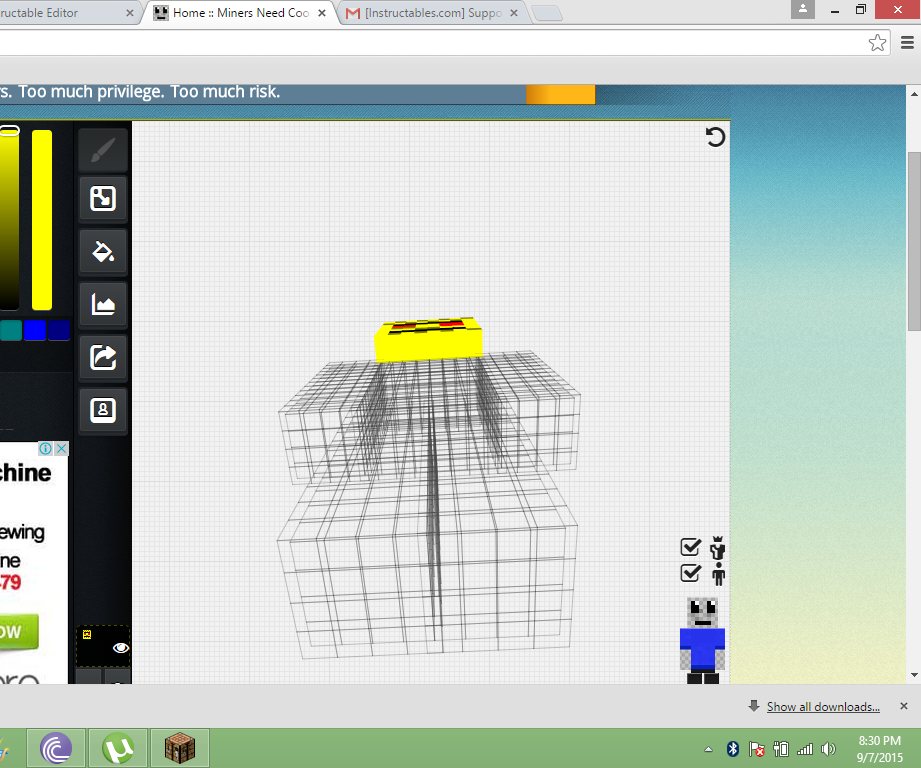The height and width of the screenshot is (768, 921).
Task: Click the reset view circular arrow icon
Action: click(x=714, y=137)
